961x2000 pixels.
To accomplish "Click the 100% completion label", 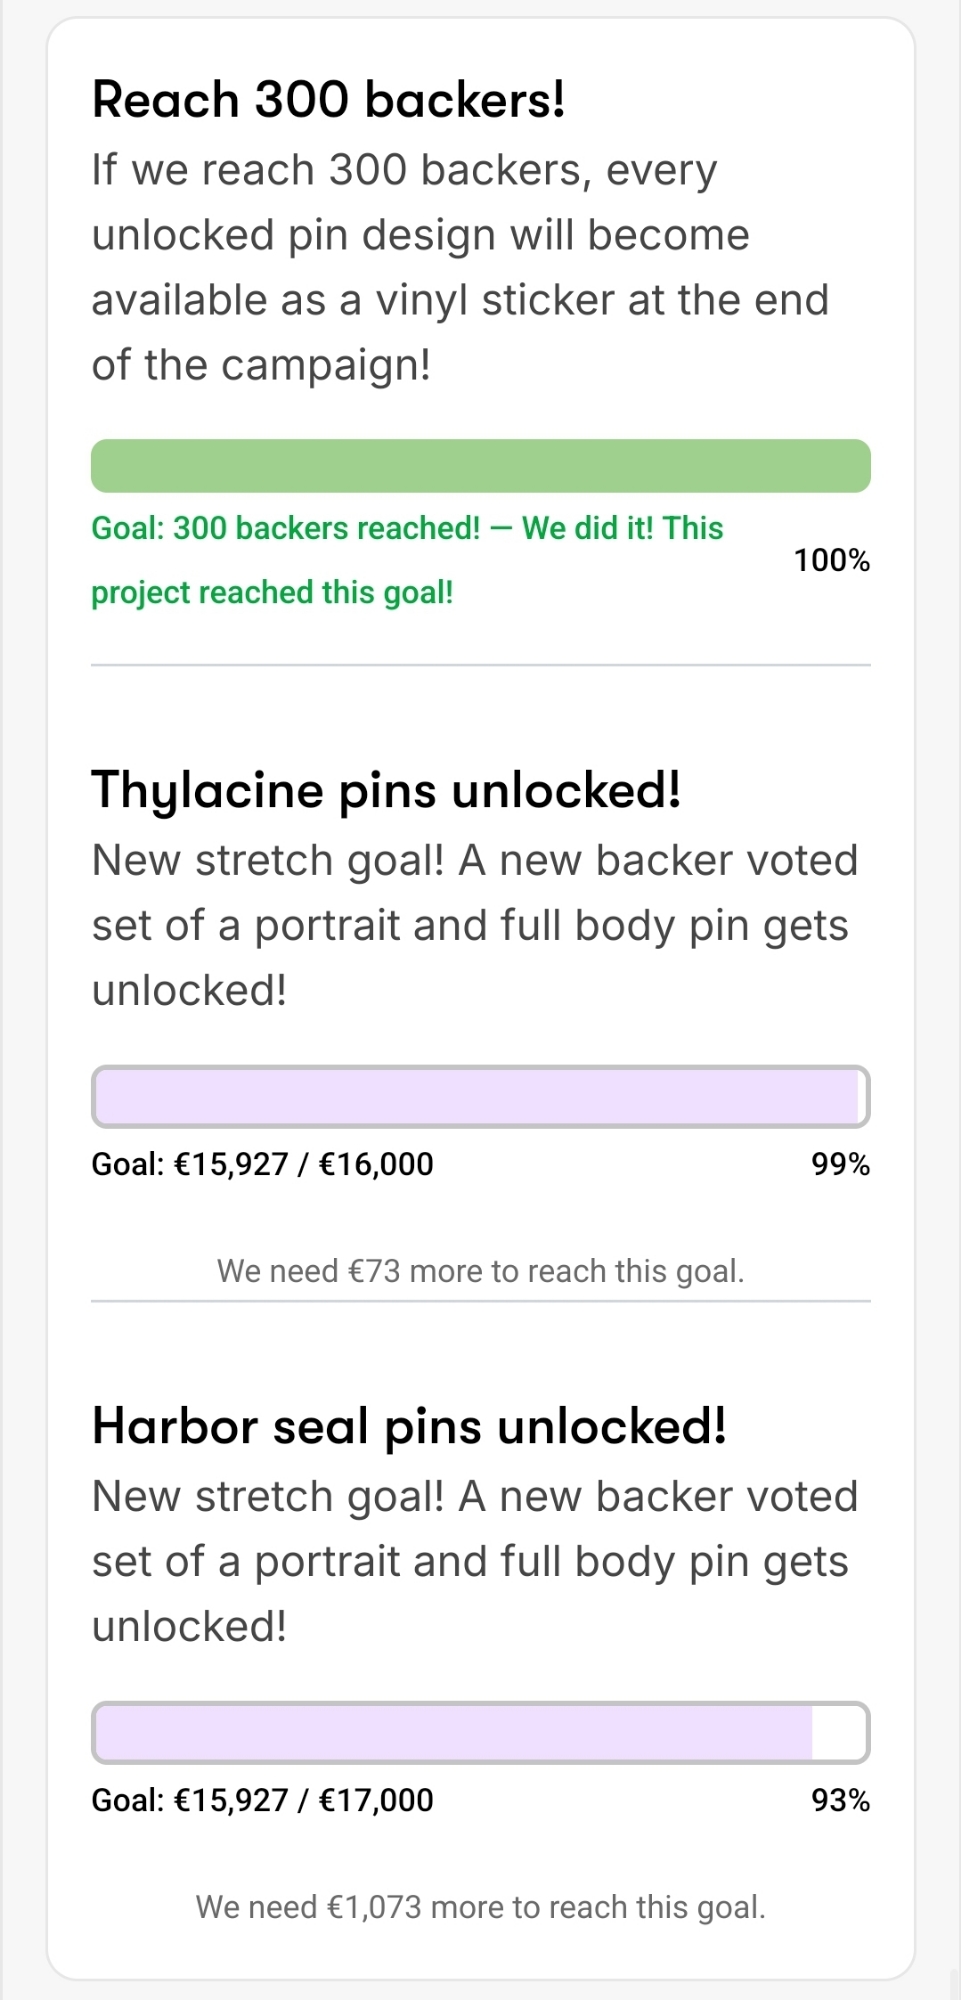I will tap(831, 560).
